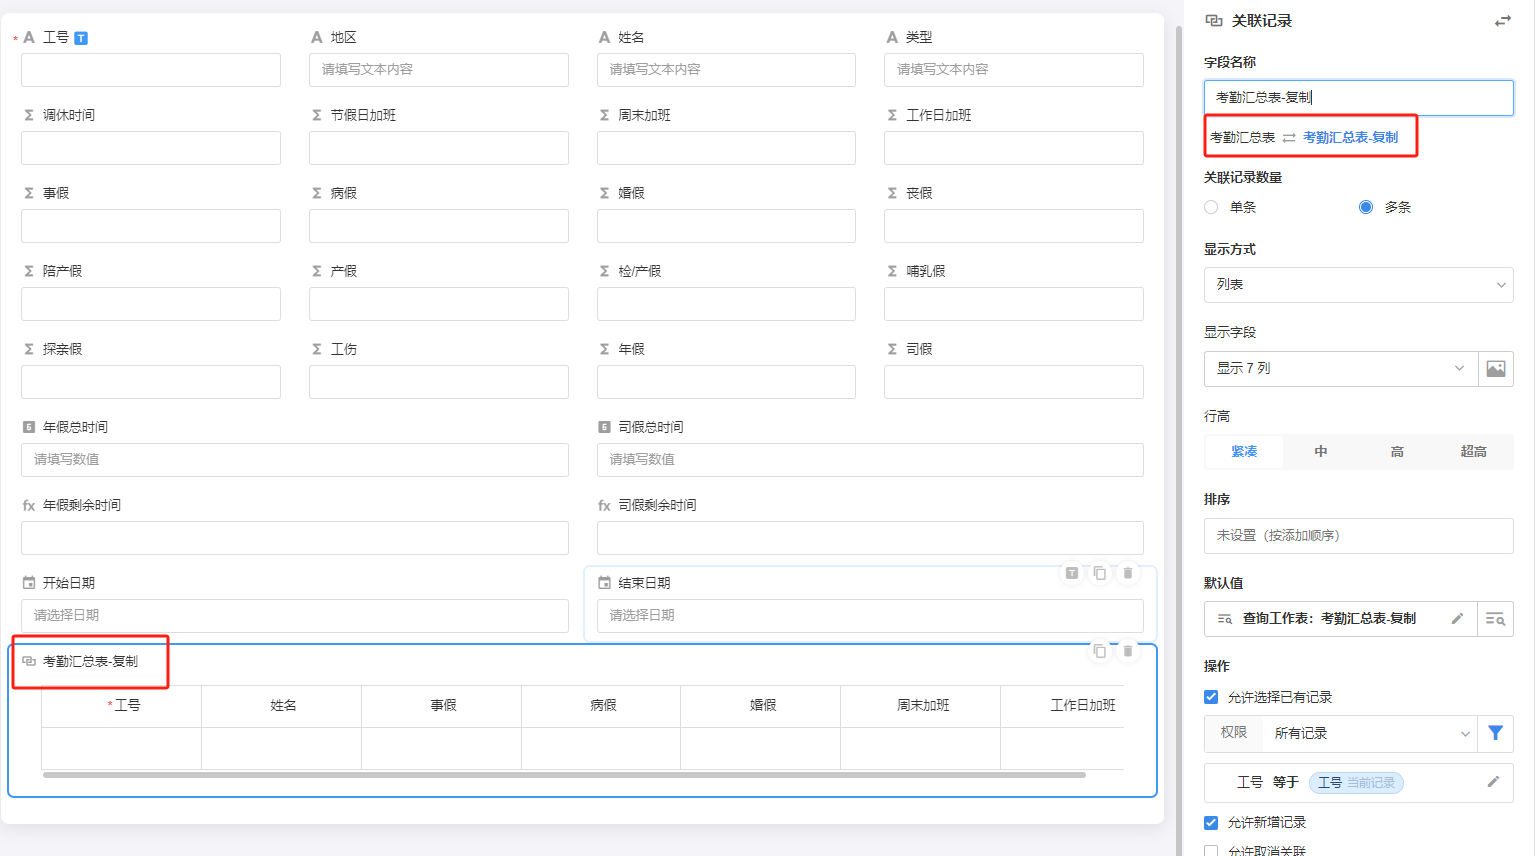Edit the 工号 等于 filter condition pencil

(x=1493, y=782)
